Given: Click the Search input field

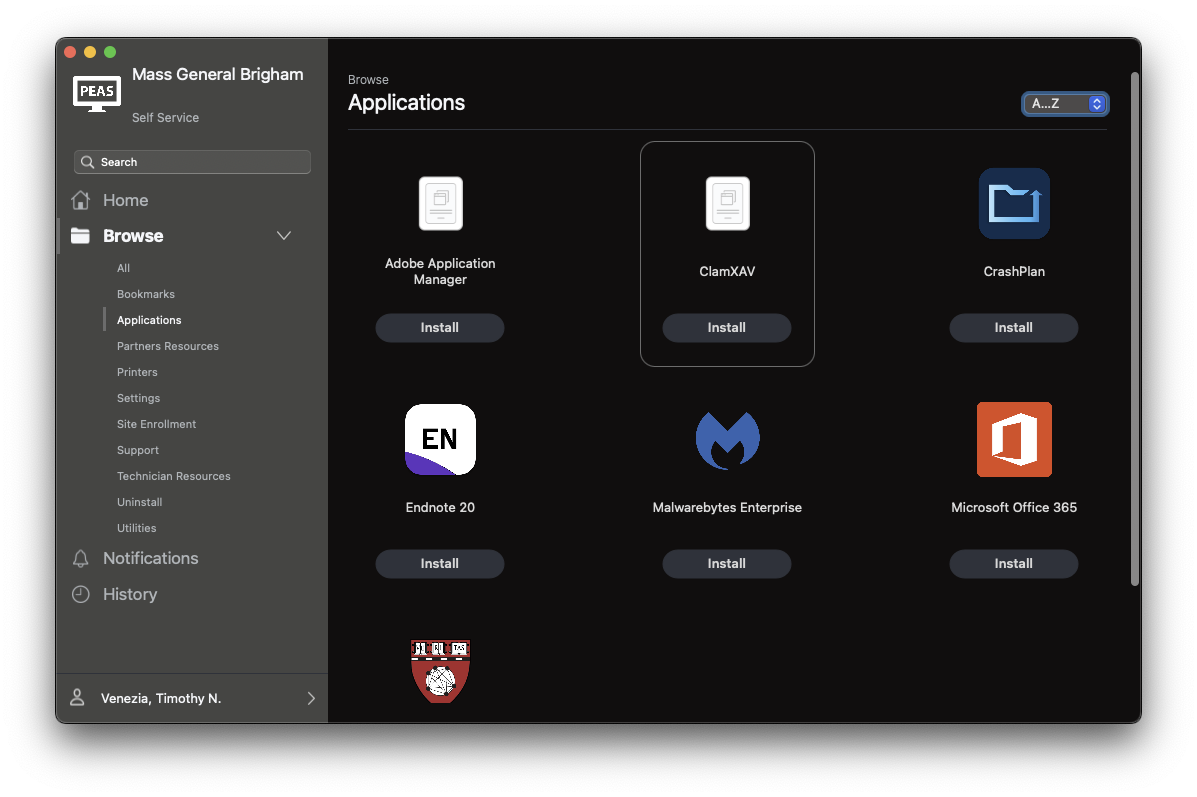Looking at the screenshot, I should [192, 162].
